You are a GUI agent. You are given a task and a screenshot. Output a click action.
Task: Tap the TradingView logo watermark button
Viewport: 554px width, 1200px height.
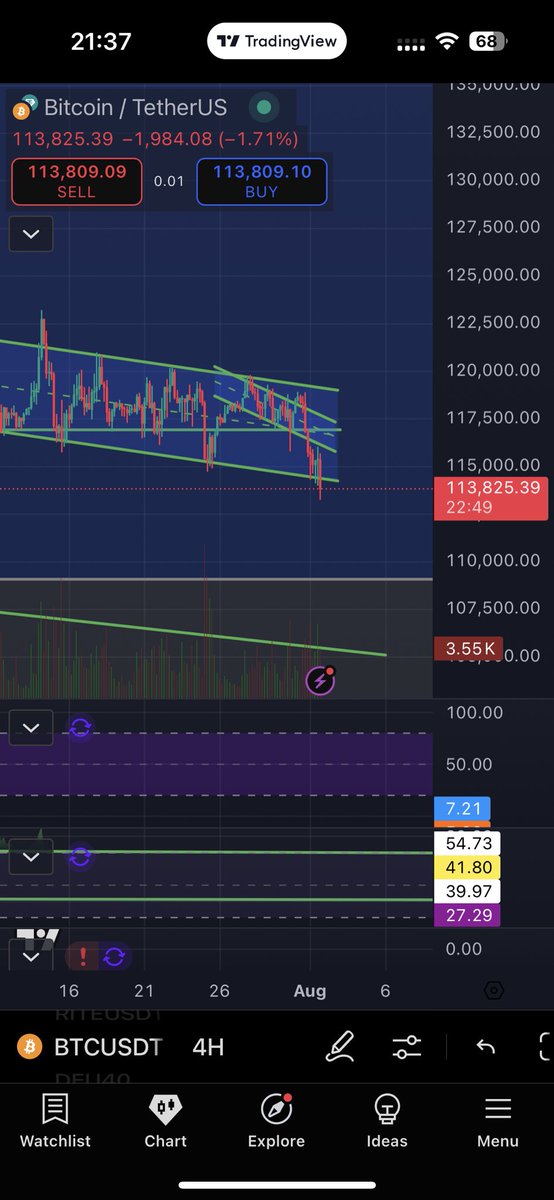pos(37,938)
